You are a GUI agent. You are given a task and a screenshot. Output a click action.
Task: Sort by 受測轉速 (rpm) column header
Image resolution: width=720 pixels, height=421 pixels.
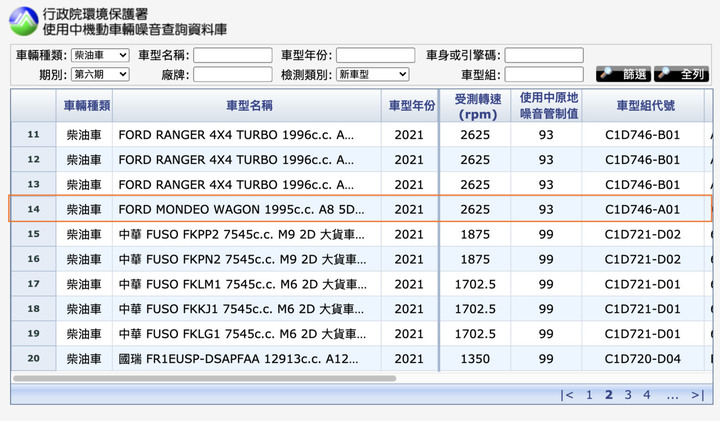tap(478, 106)
